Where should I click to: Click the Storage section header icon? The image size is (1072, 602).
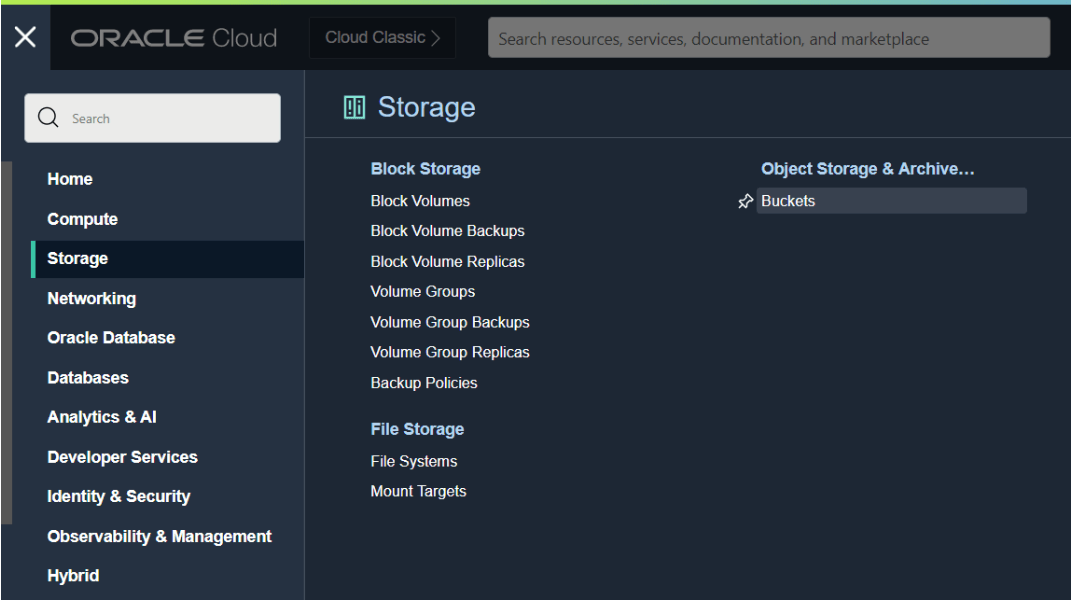click(354, 107)
